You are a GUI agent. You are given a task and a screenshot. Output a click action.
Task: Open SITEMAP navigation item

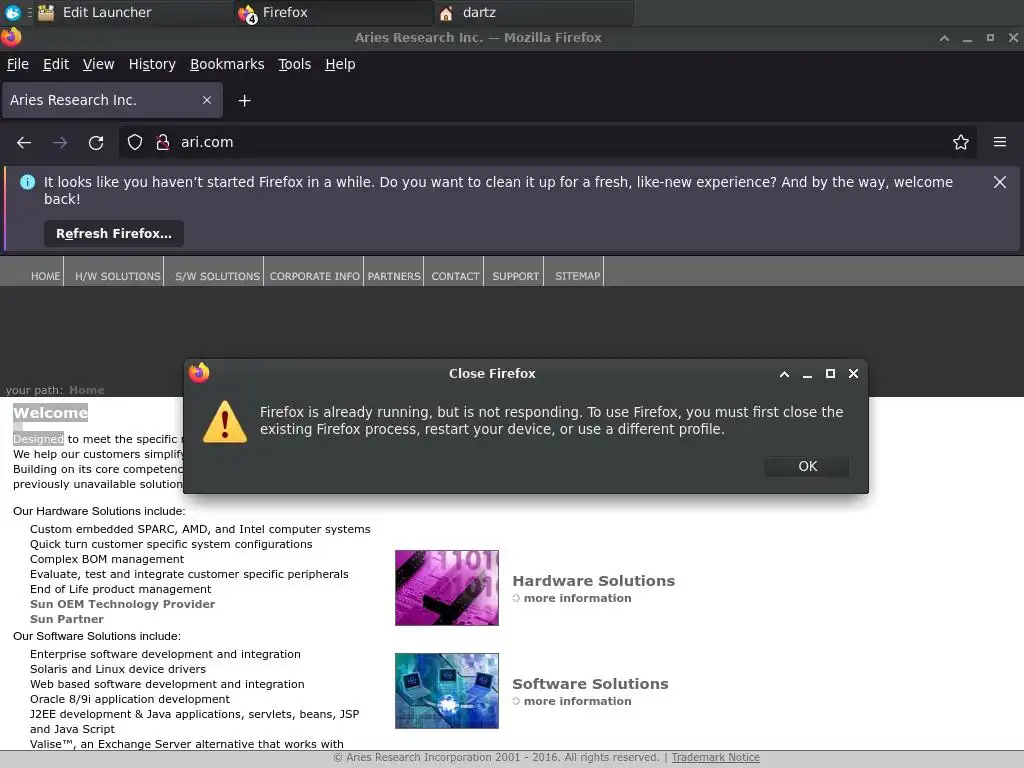pyautogui.click(x=577, y=276)
